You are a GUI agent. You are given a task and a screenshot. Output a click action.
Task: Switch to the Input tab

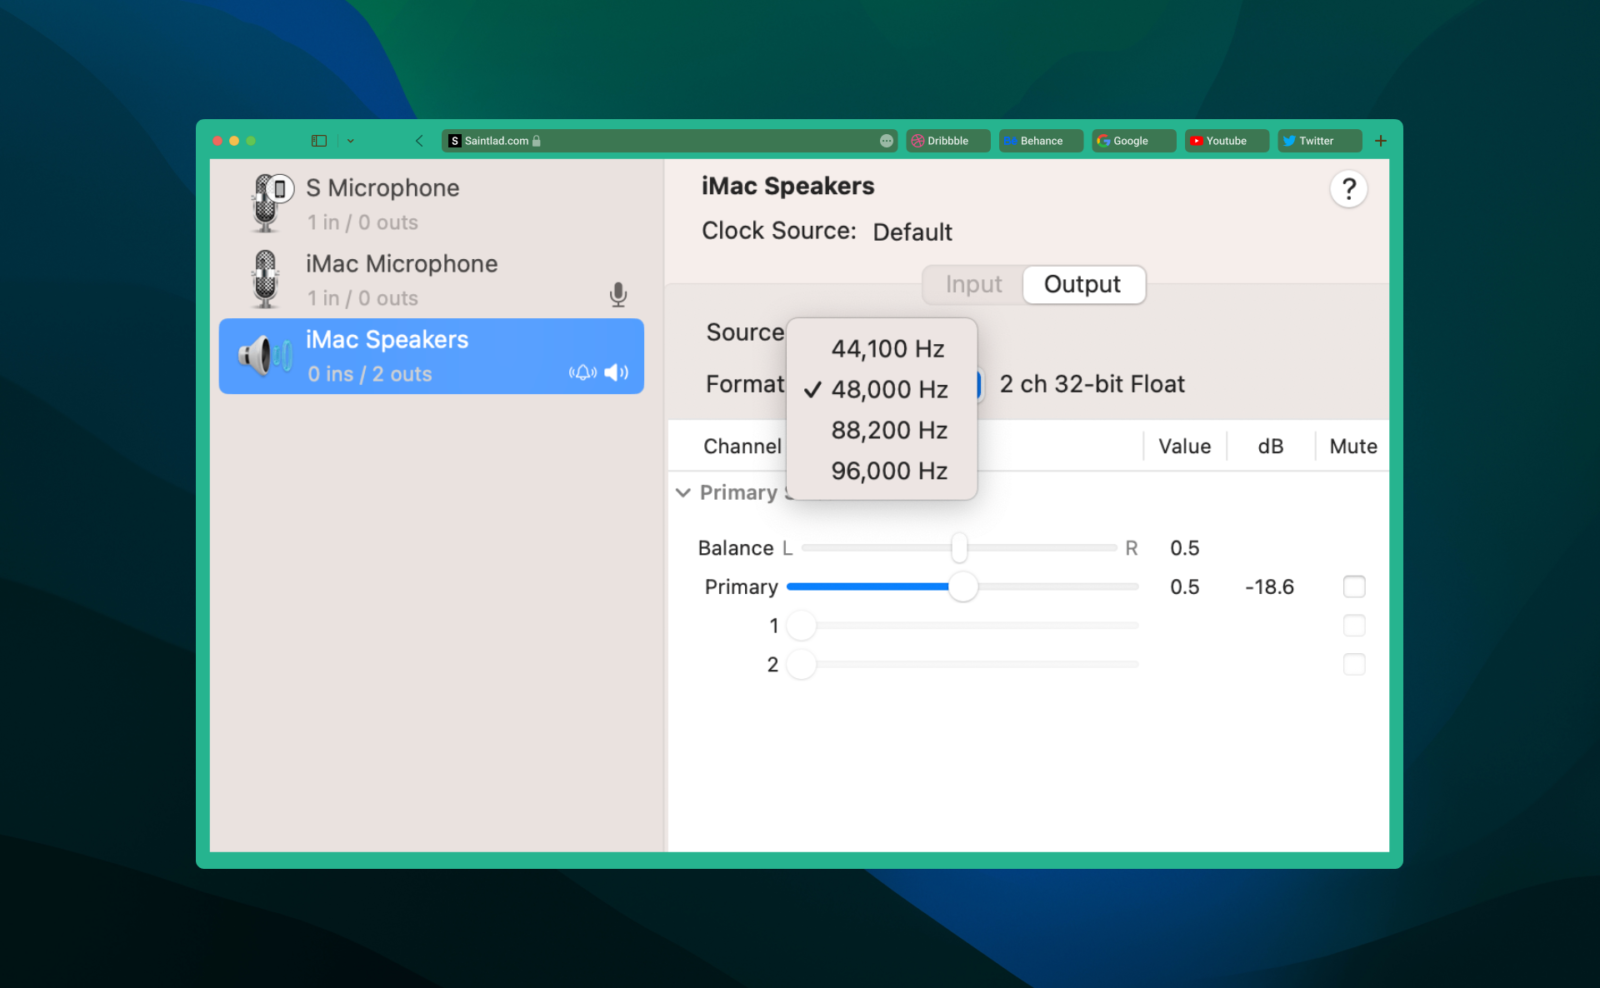pos(971,284)
